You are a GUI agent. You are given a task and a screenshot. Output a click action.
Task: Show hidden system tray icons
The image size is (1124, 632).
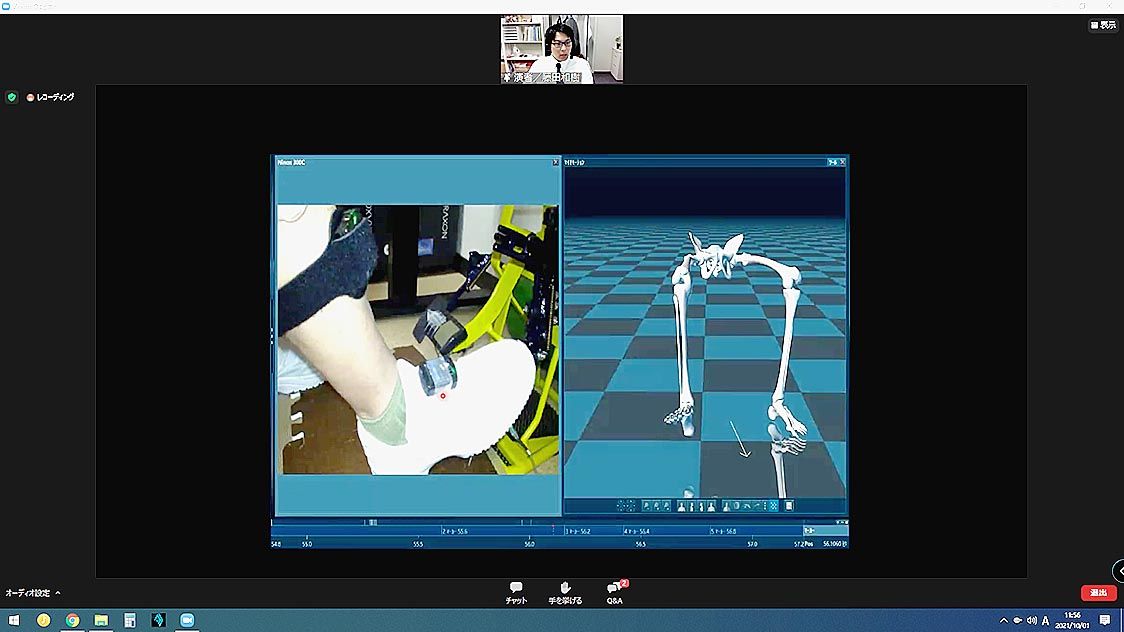1003,620
